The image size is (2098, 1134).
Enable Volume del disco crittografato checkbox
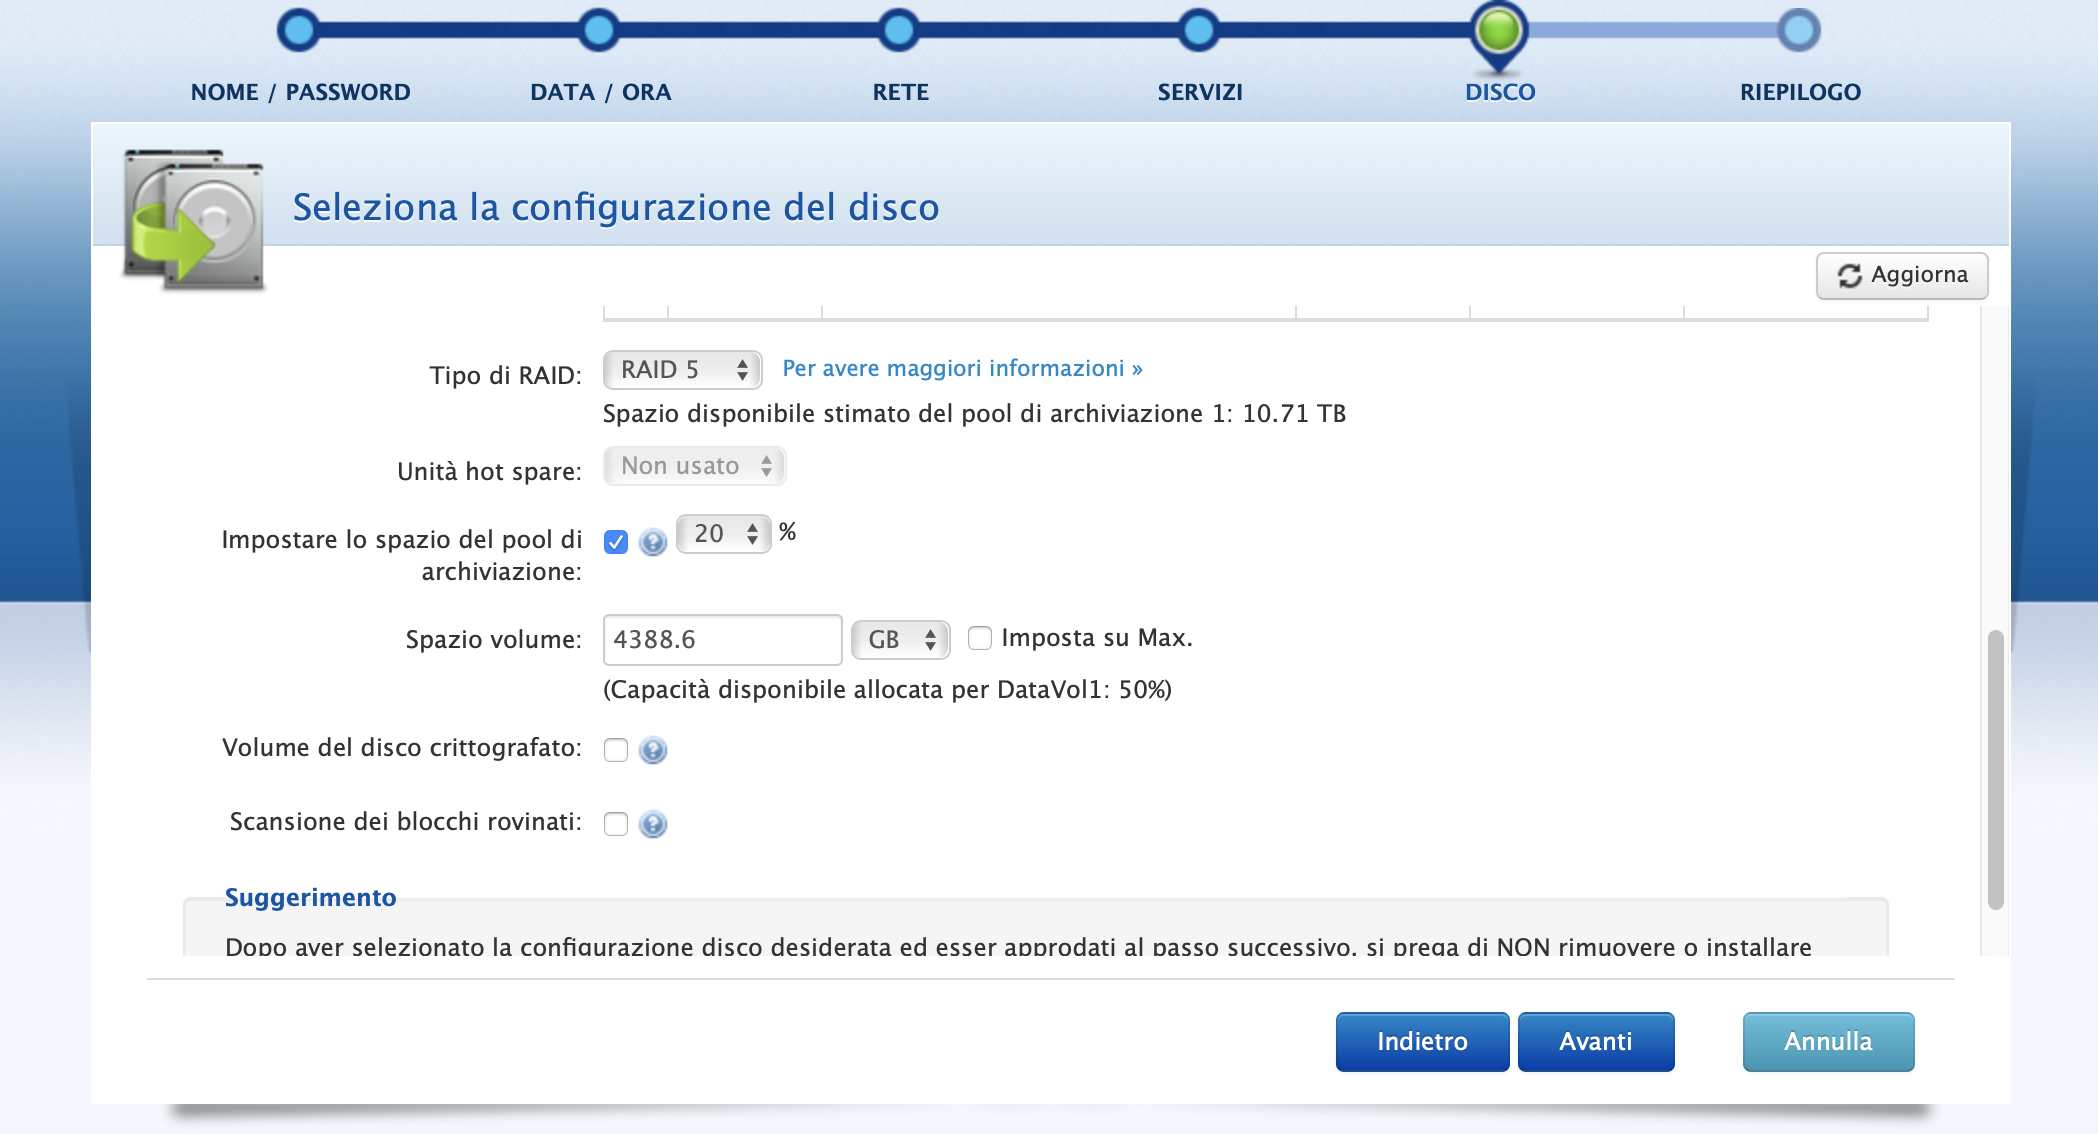pos(616,750)
